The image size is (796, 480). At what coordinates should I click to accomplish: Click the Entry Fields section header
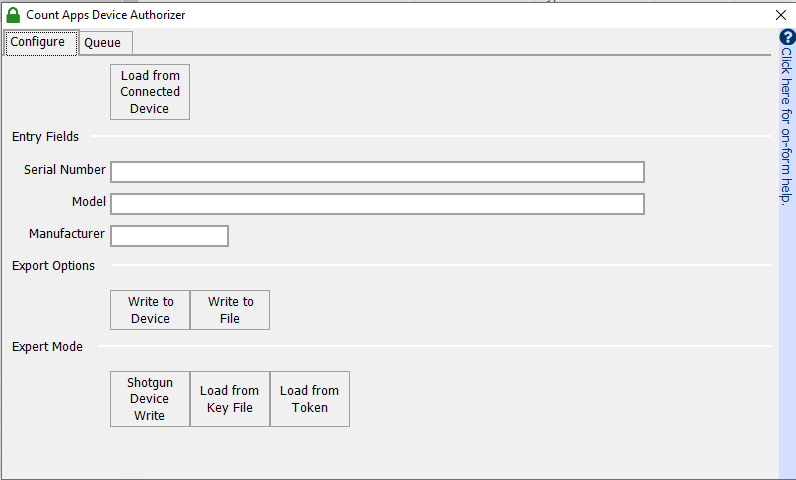45,137
